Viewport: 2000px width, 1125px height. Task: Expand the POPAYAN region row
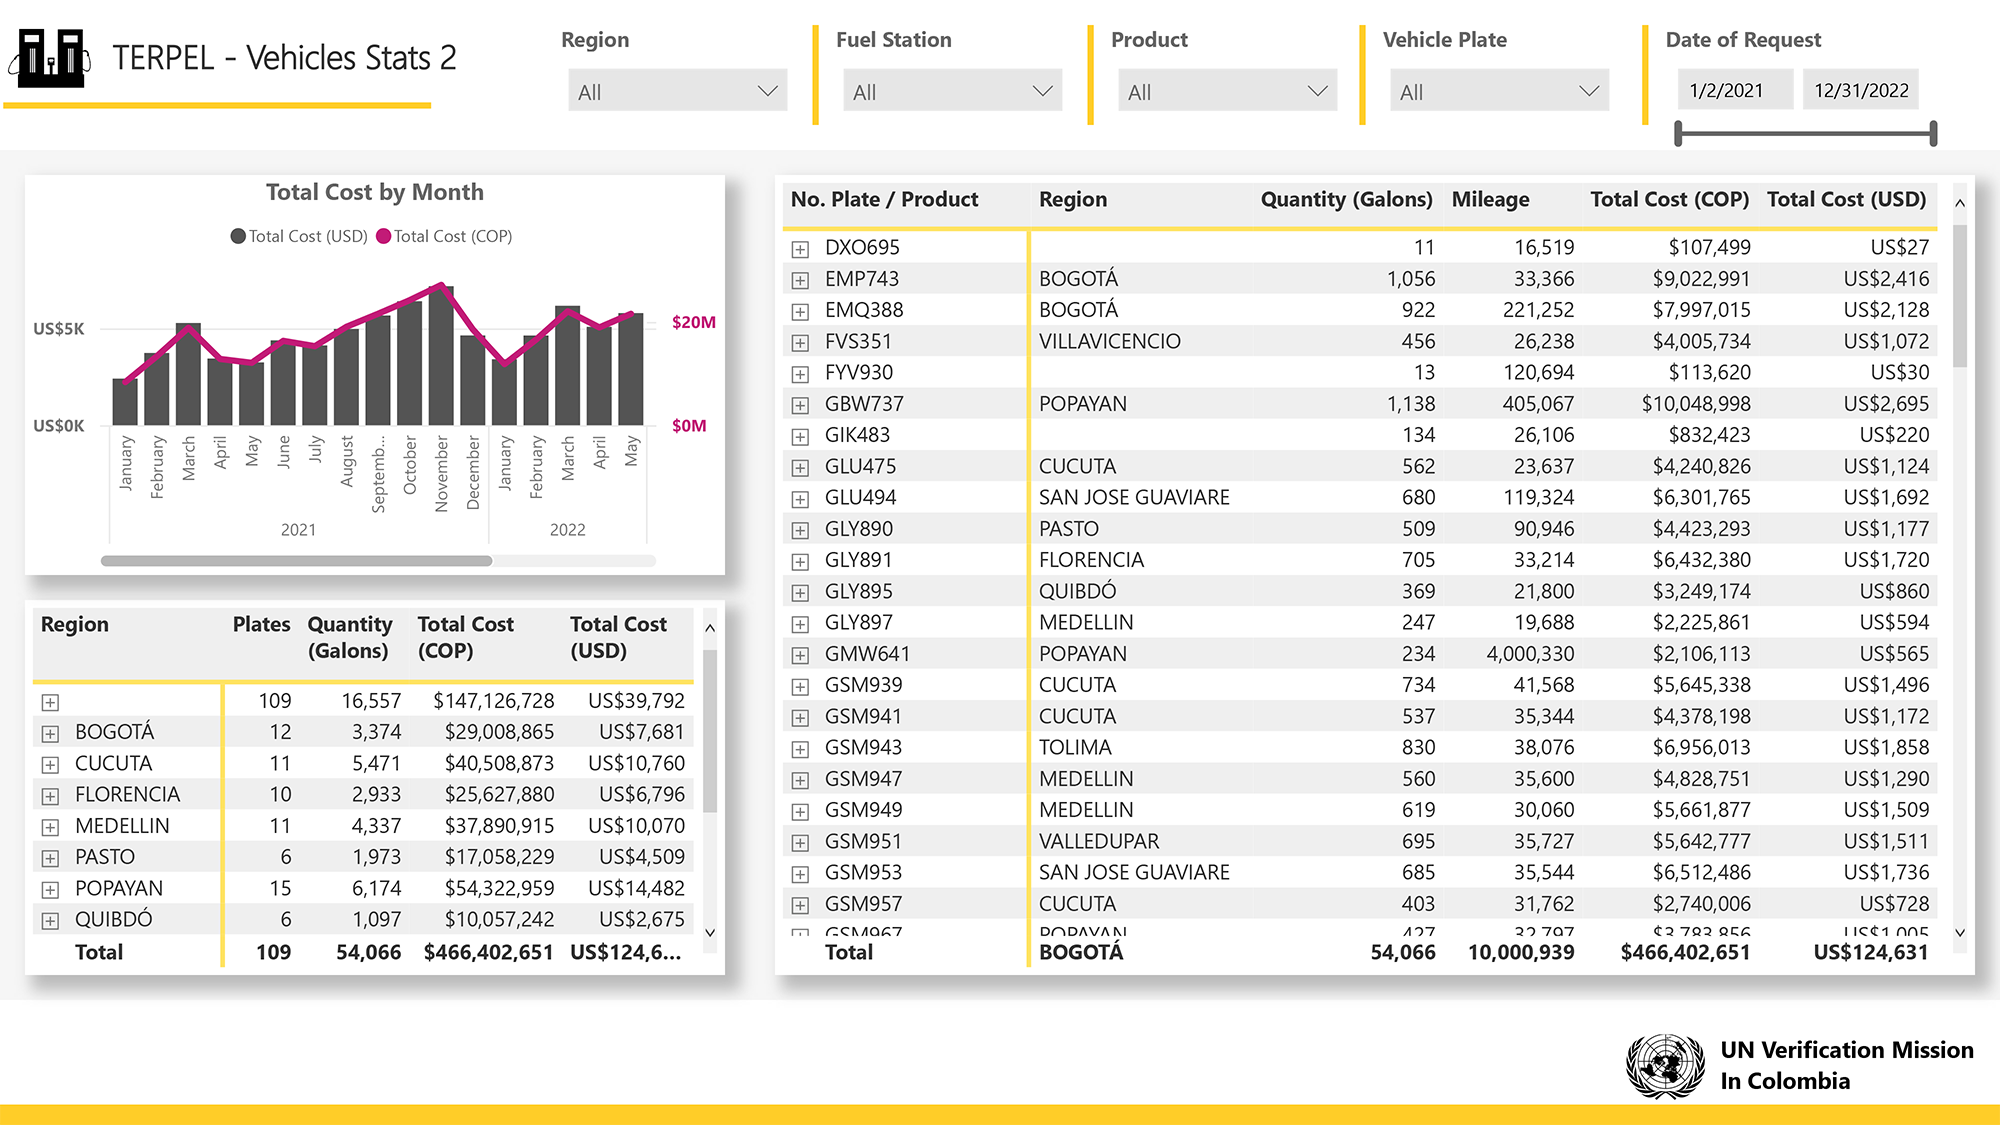pos(50,889)
